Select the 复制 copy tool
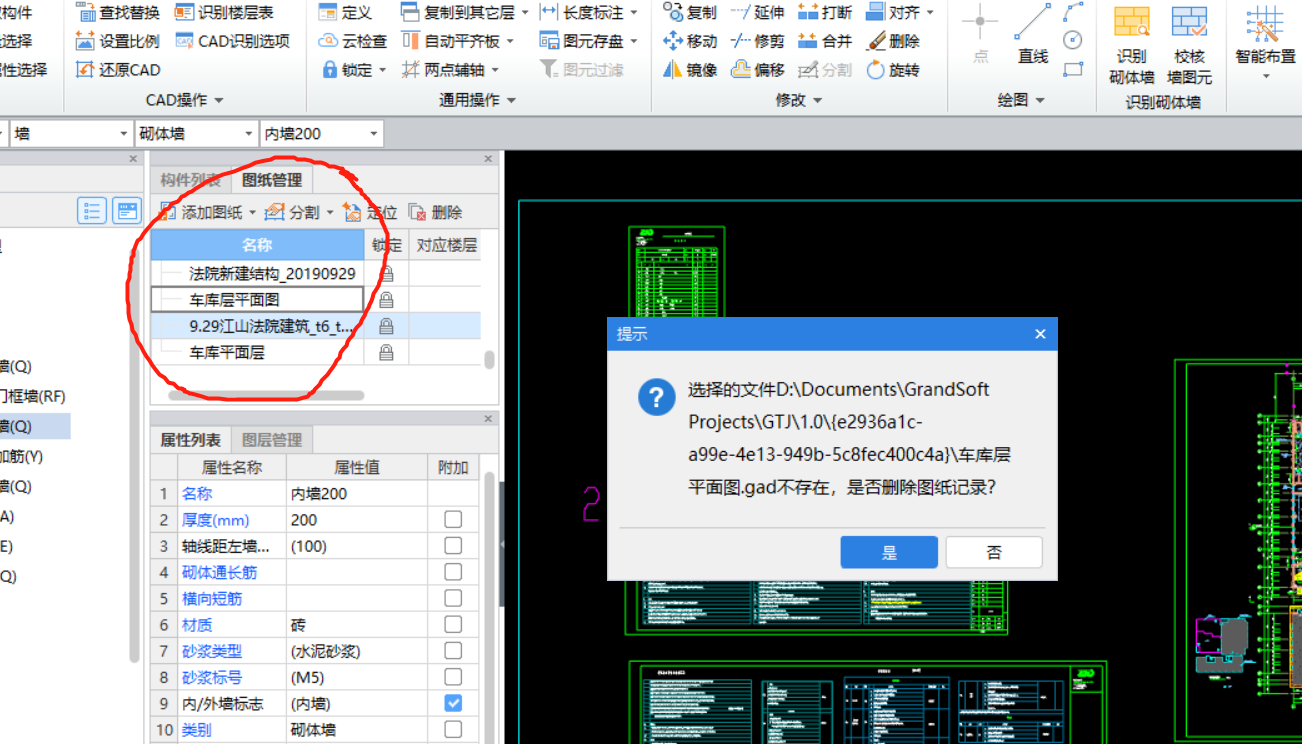 click(690, 12)
